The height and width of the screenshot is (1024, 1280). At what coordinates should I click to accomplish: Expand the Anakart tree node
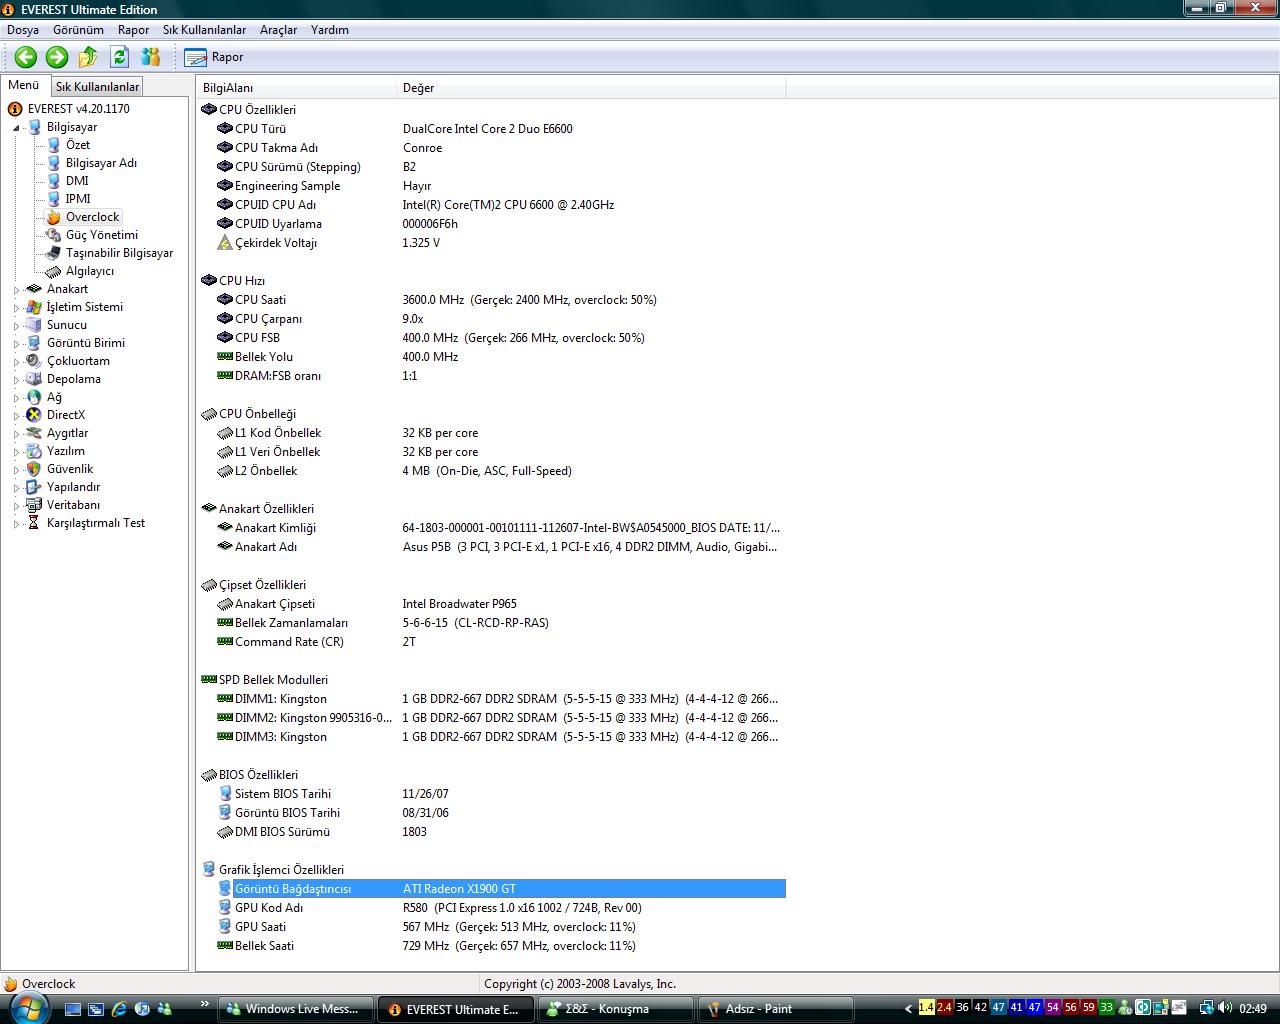(16, 290)
